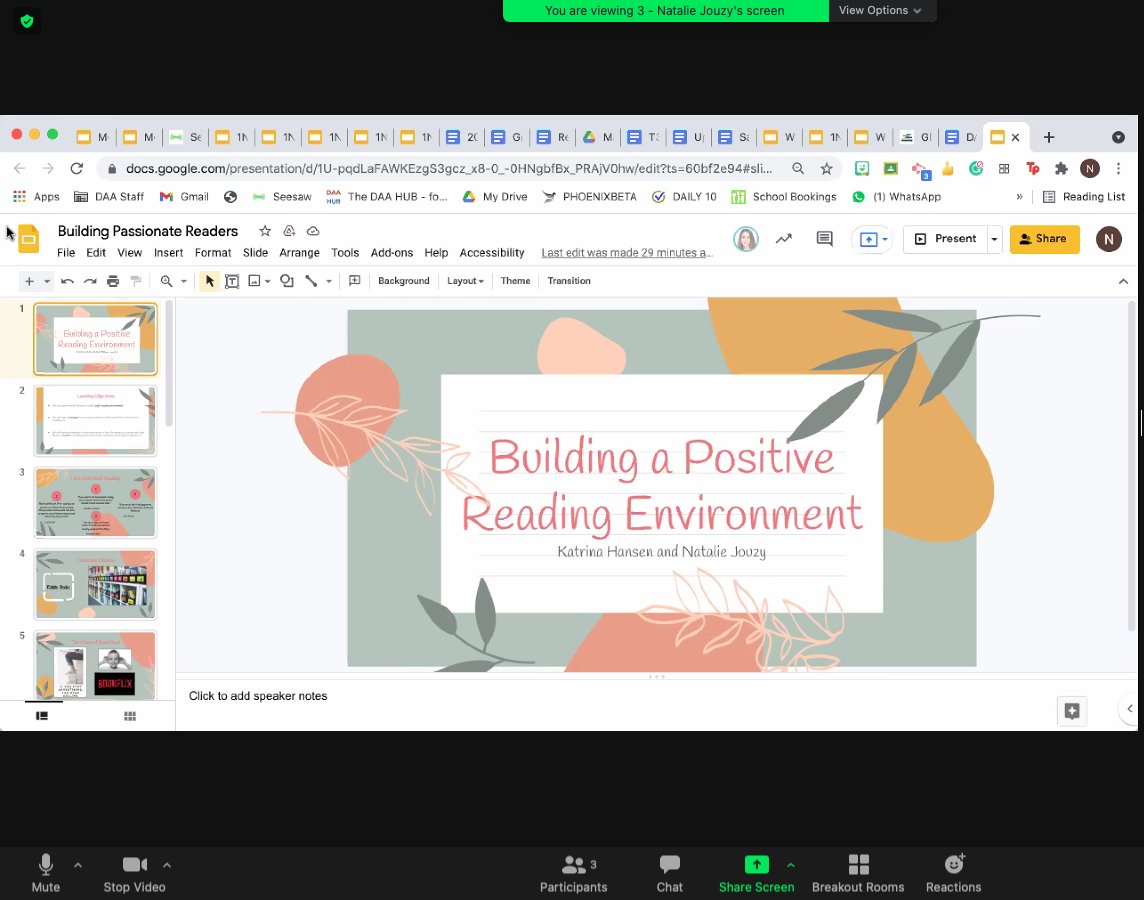1144x900 pixels.
Task: Open Last edit was made link
Action: click(x=627, y=252)
